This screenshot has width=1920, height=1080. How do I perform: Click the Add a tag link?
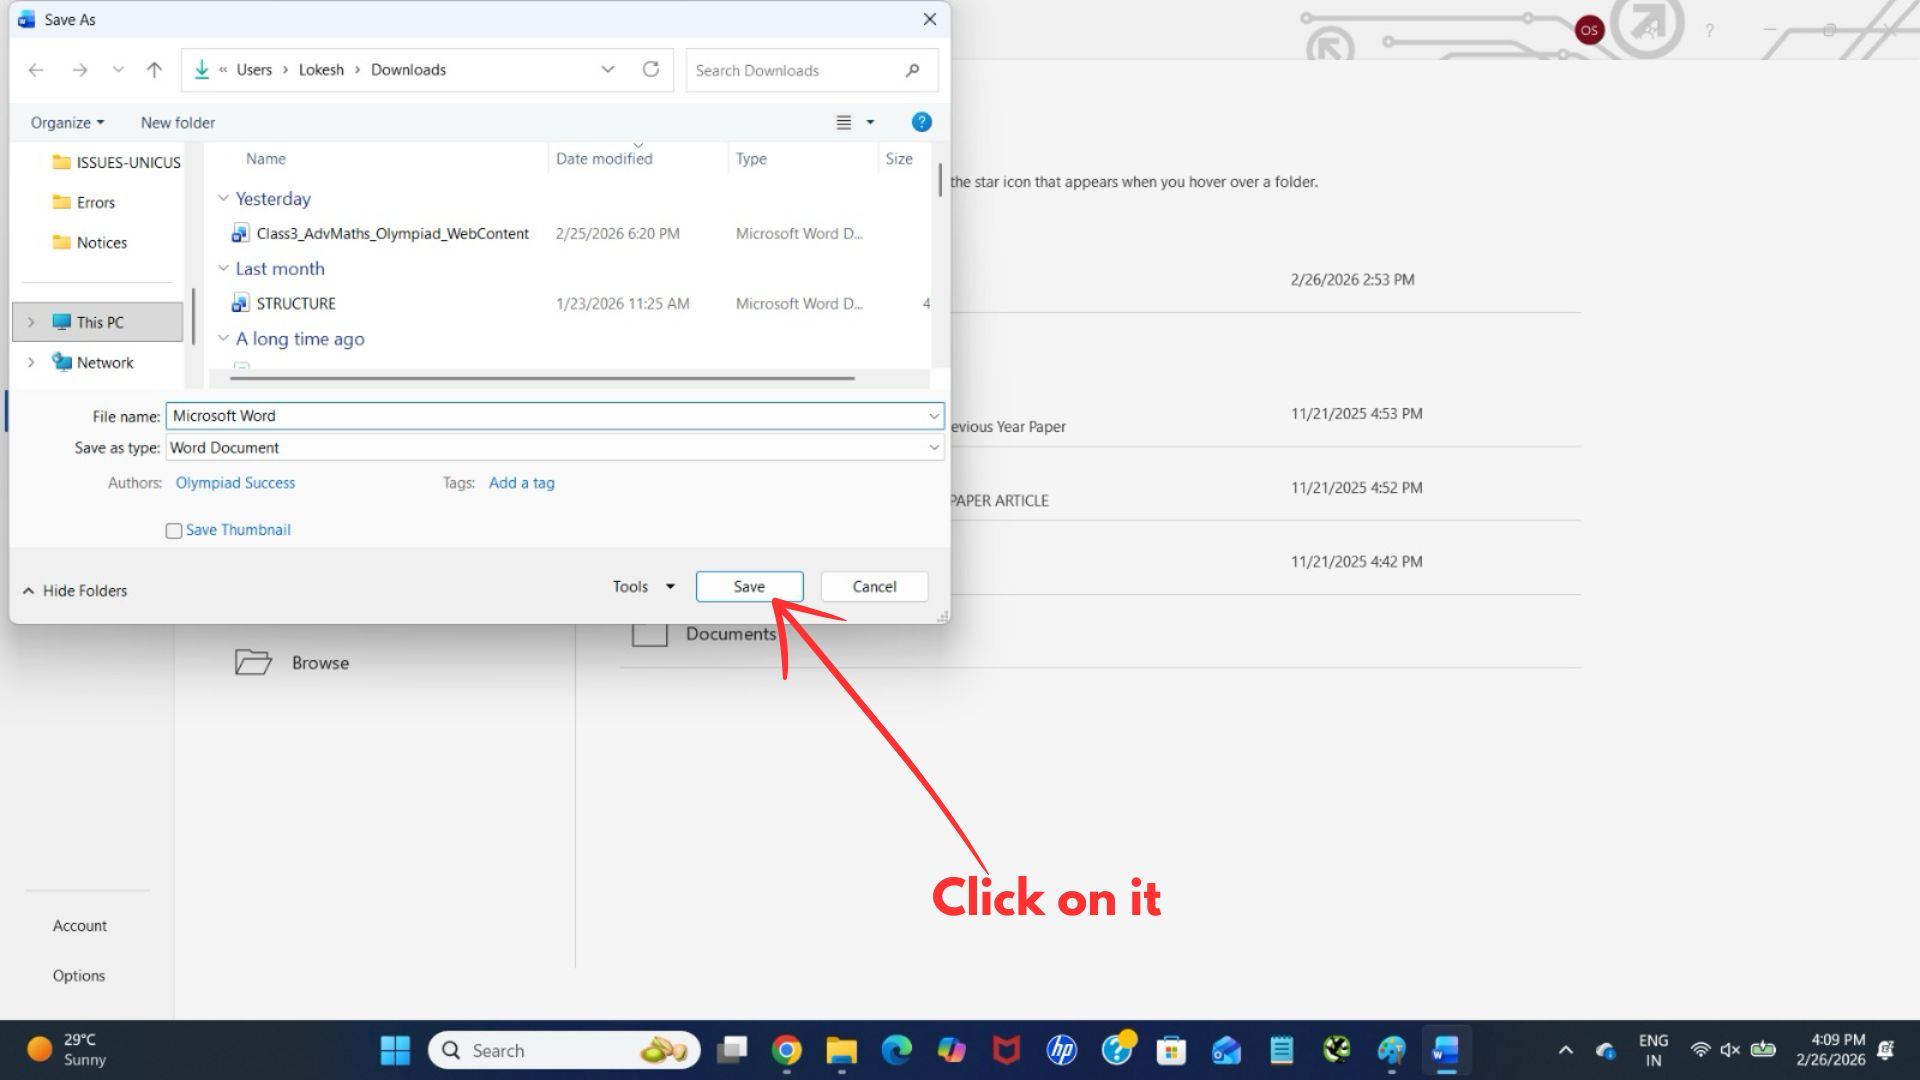(x=521, y=482)
